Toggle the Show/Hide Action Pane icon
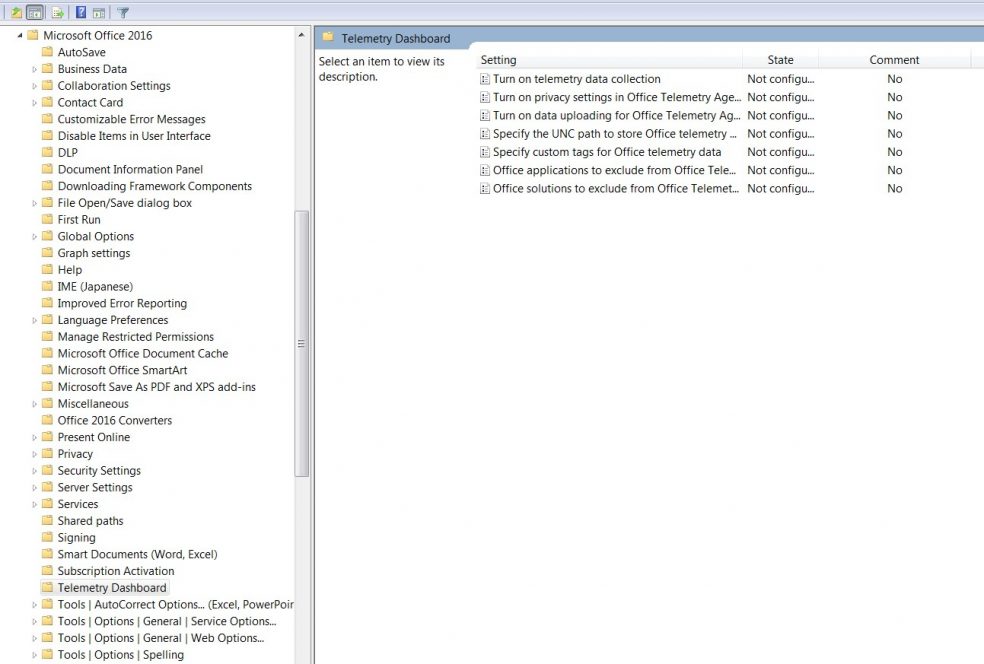Viewport: 984px width, 664px height. pyautogui.click(x=99, y=13)
